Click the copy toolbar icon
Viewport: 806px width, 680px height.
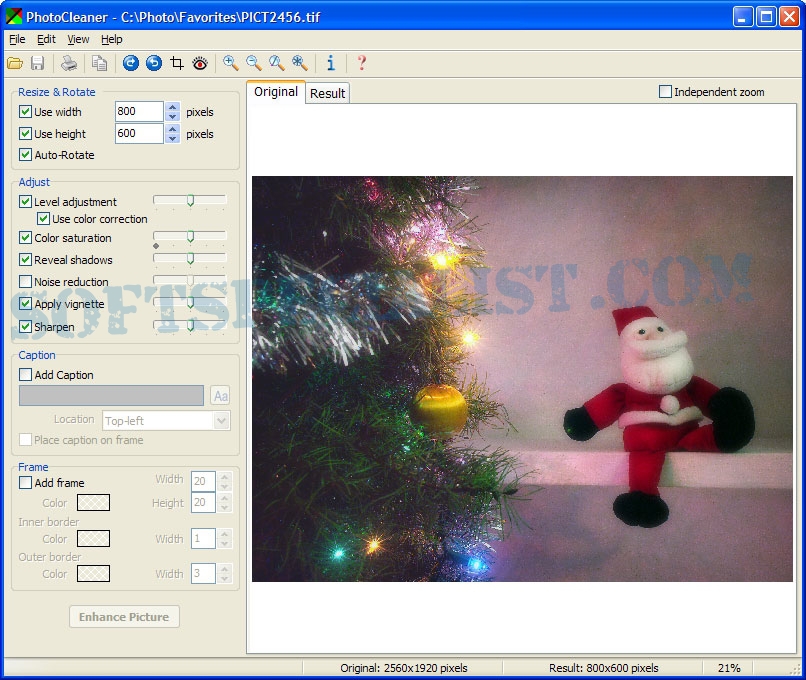point(99,64)
